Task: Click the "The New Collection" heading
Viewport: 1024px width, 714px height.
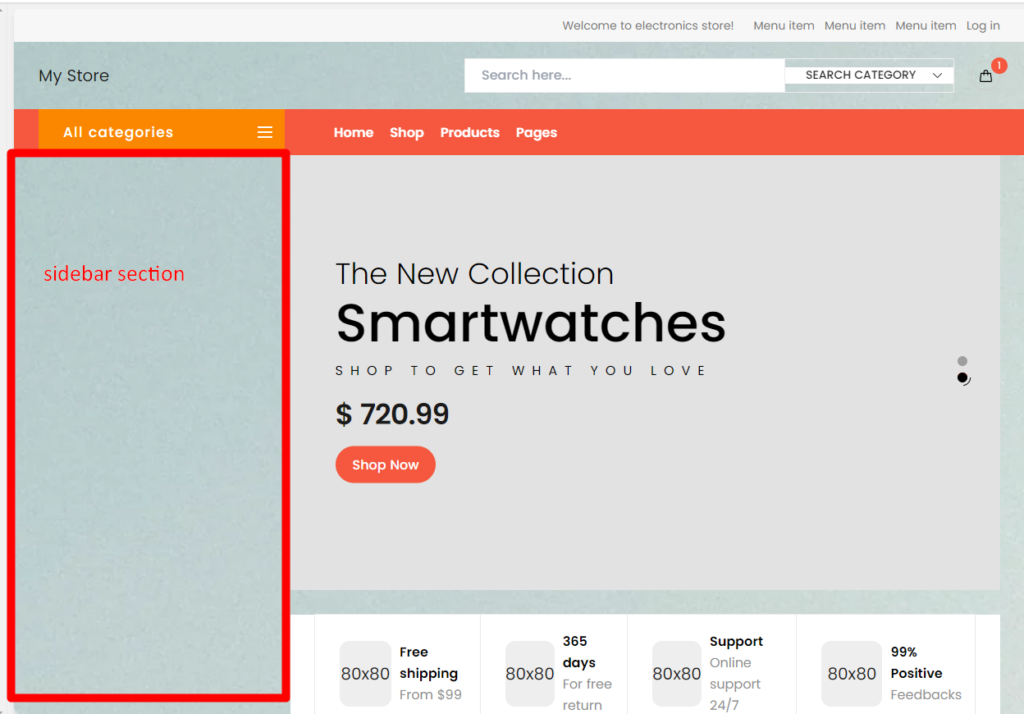Action: [475, 274]
